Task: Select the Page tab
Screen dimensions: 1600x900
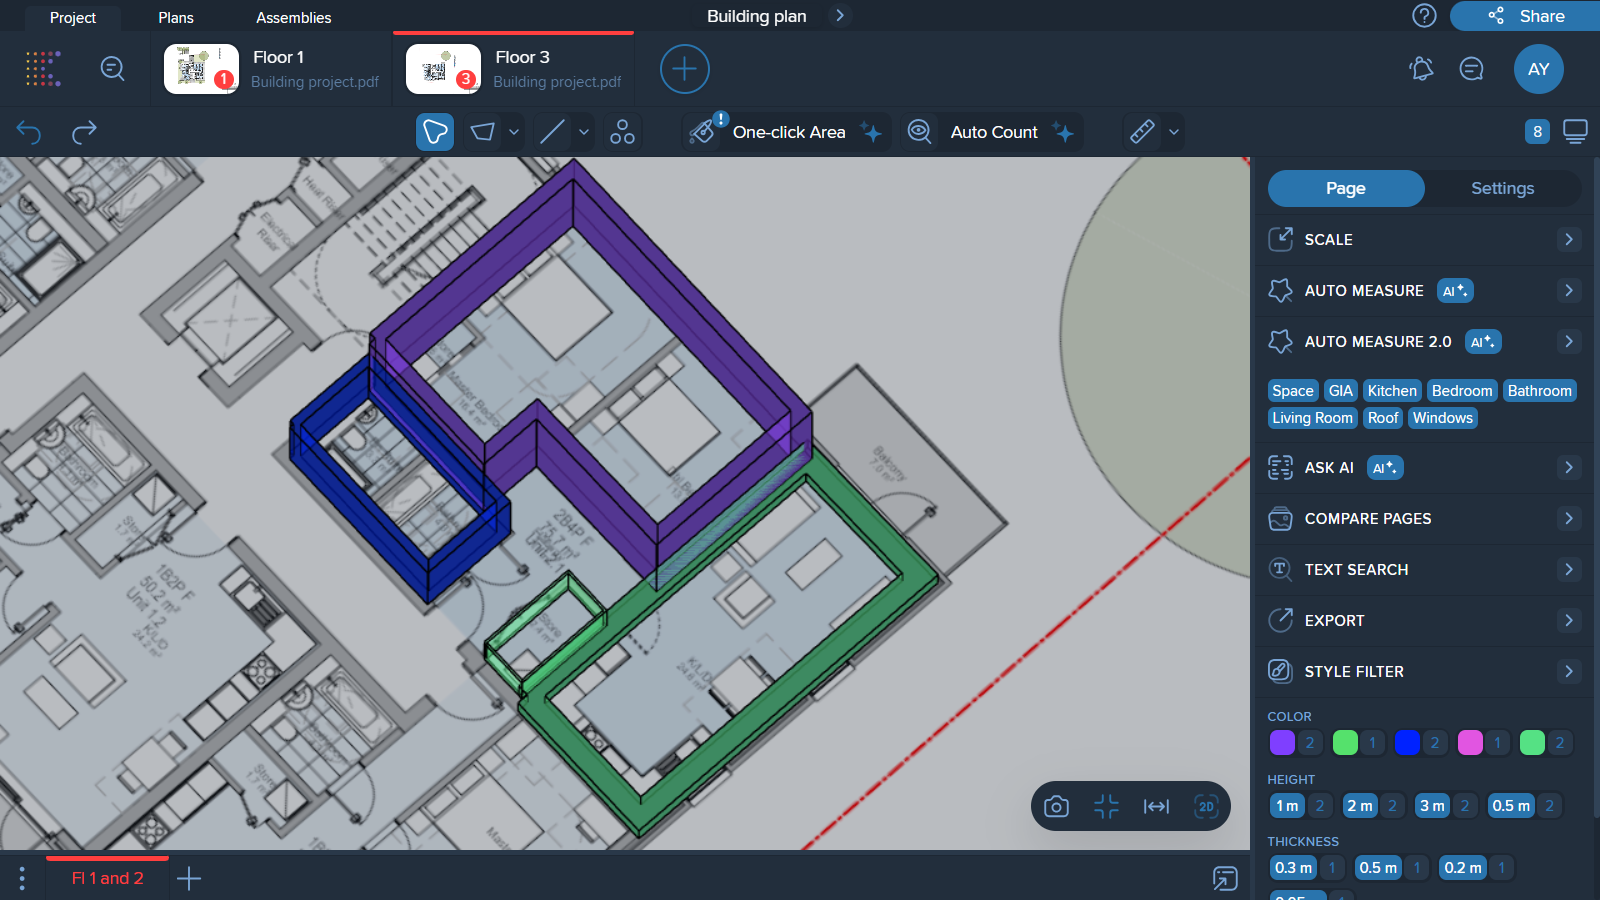Action: [1346, 189]
